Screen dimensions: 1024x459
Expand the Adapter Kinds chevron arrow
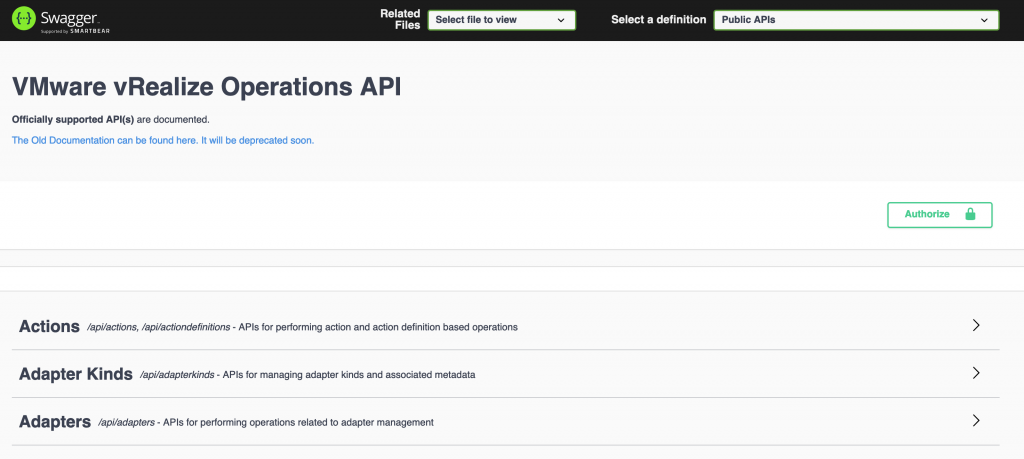point(976,373)
